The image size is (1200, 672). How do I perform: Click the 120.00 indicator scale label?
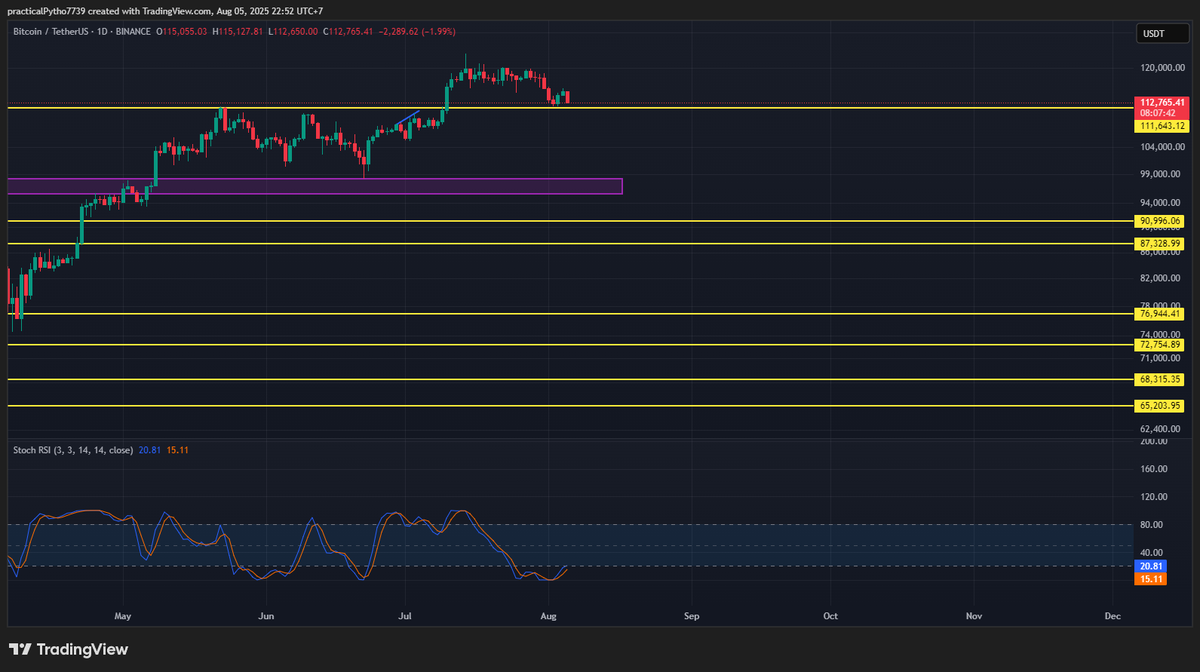1153,496
